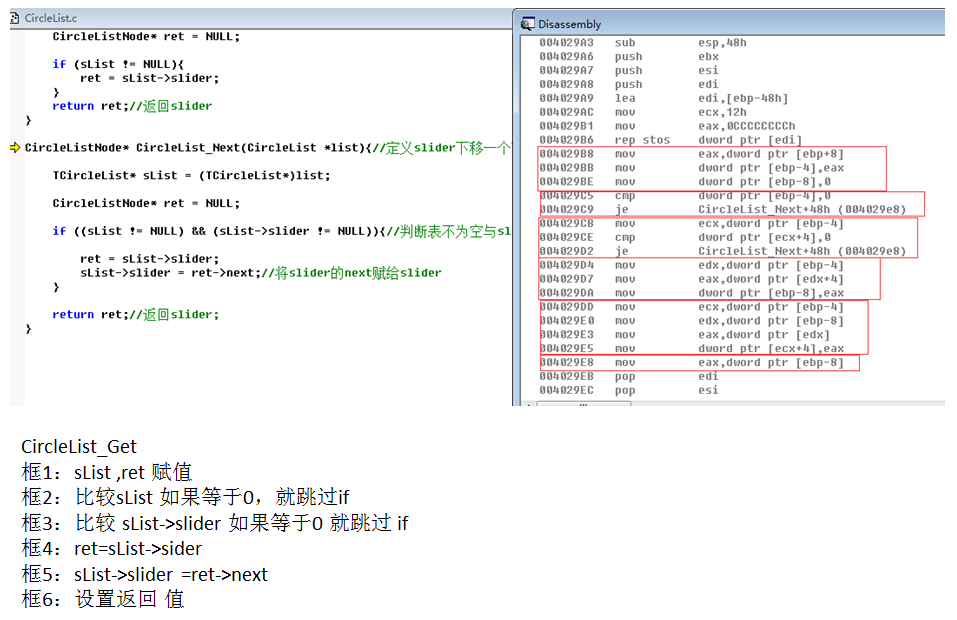Click disassembly row 004029A7 push esi

[629, 71]
